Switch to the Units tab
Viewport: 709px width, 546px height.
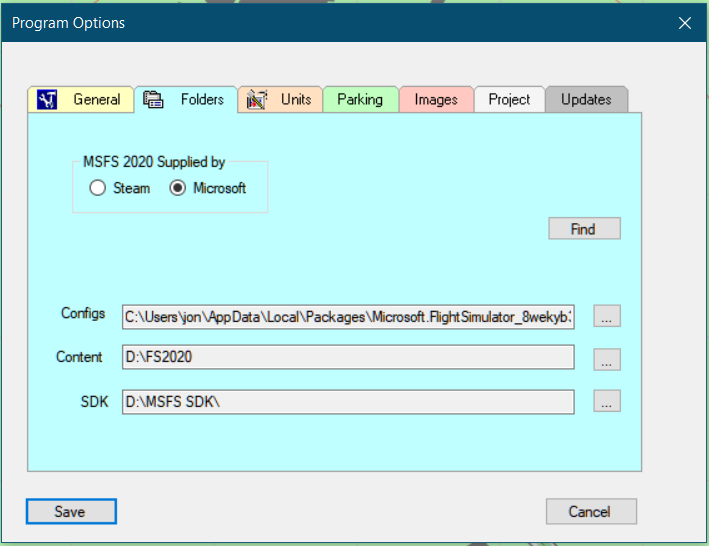pos(280,99)
